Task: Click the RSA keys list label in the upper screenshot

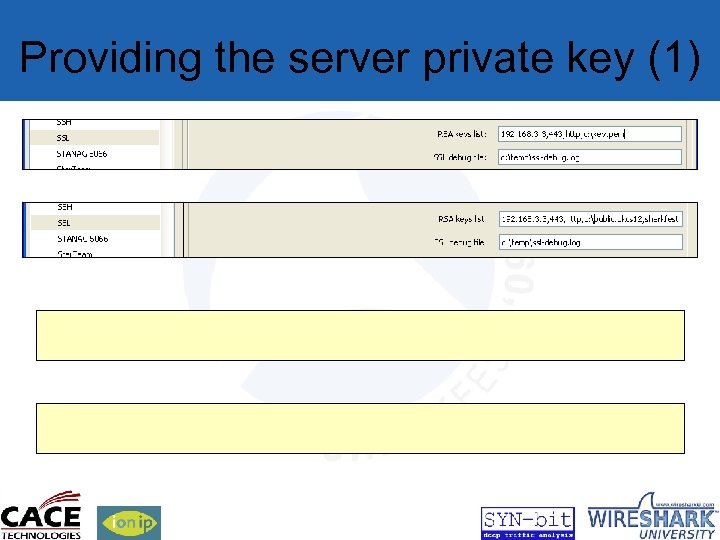Action: pos(461,134)
